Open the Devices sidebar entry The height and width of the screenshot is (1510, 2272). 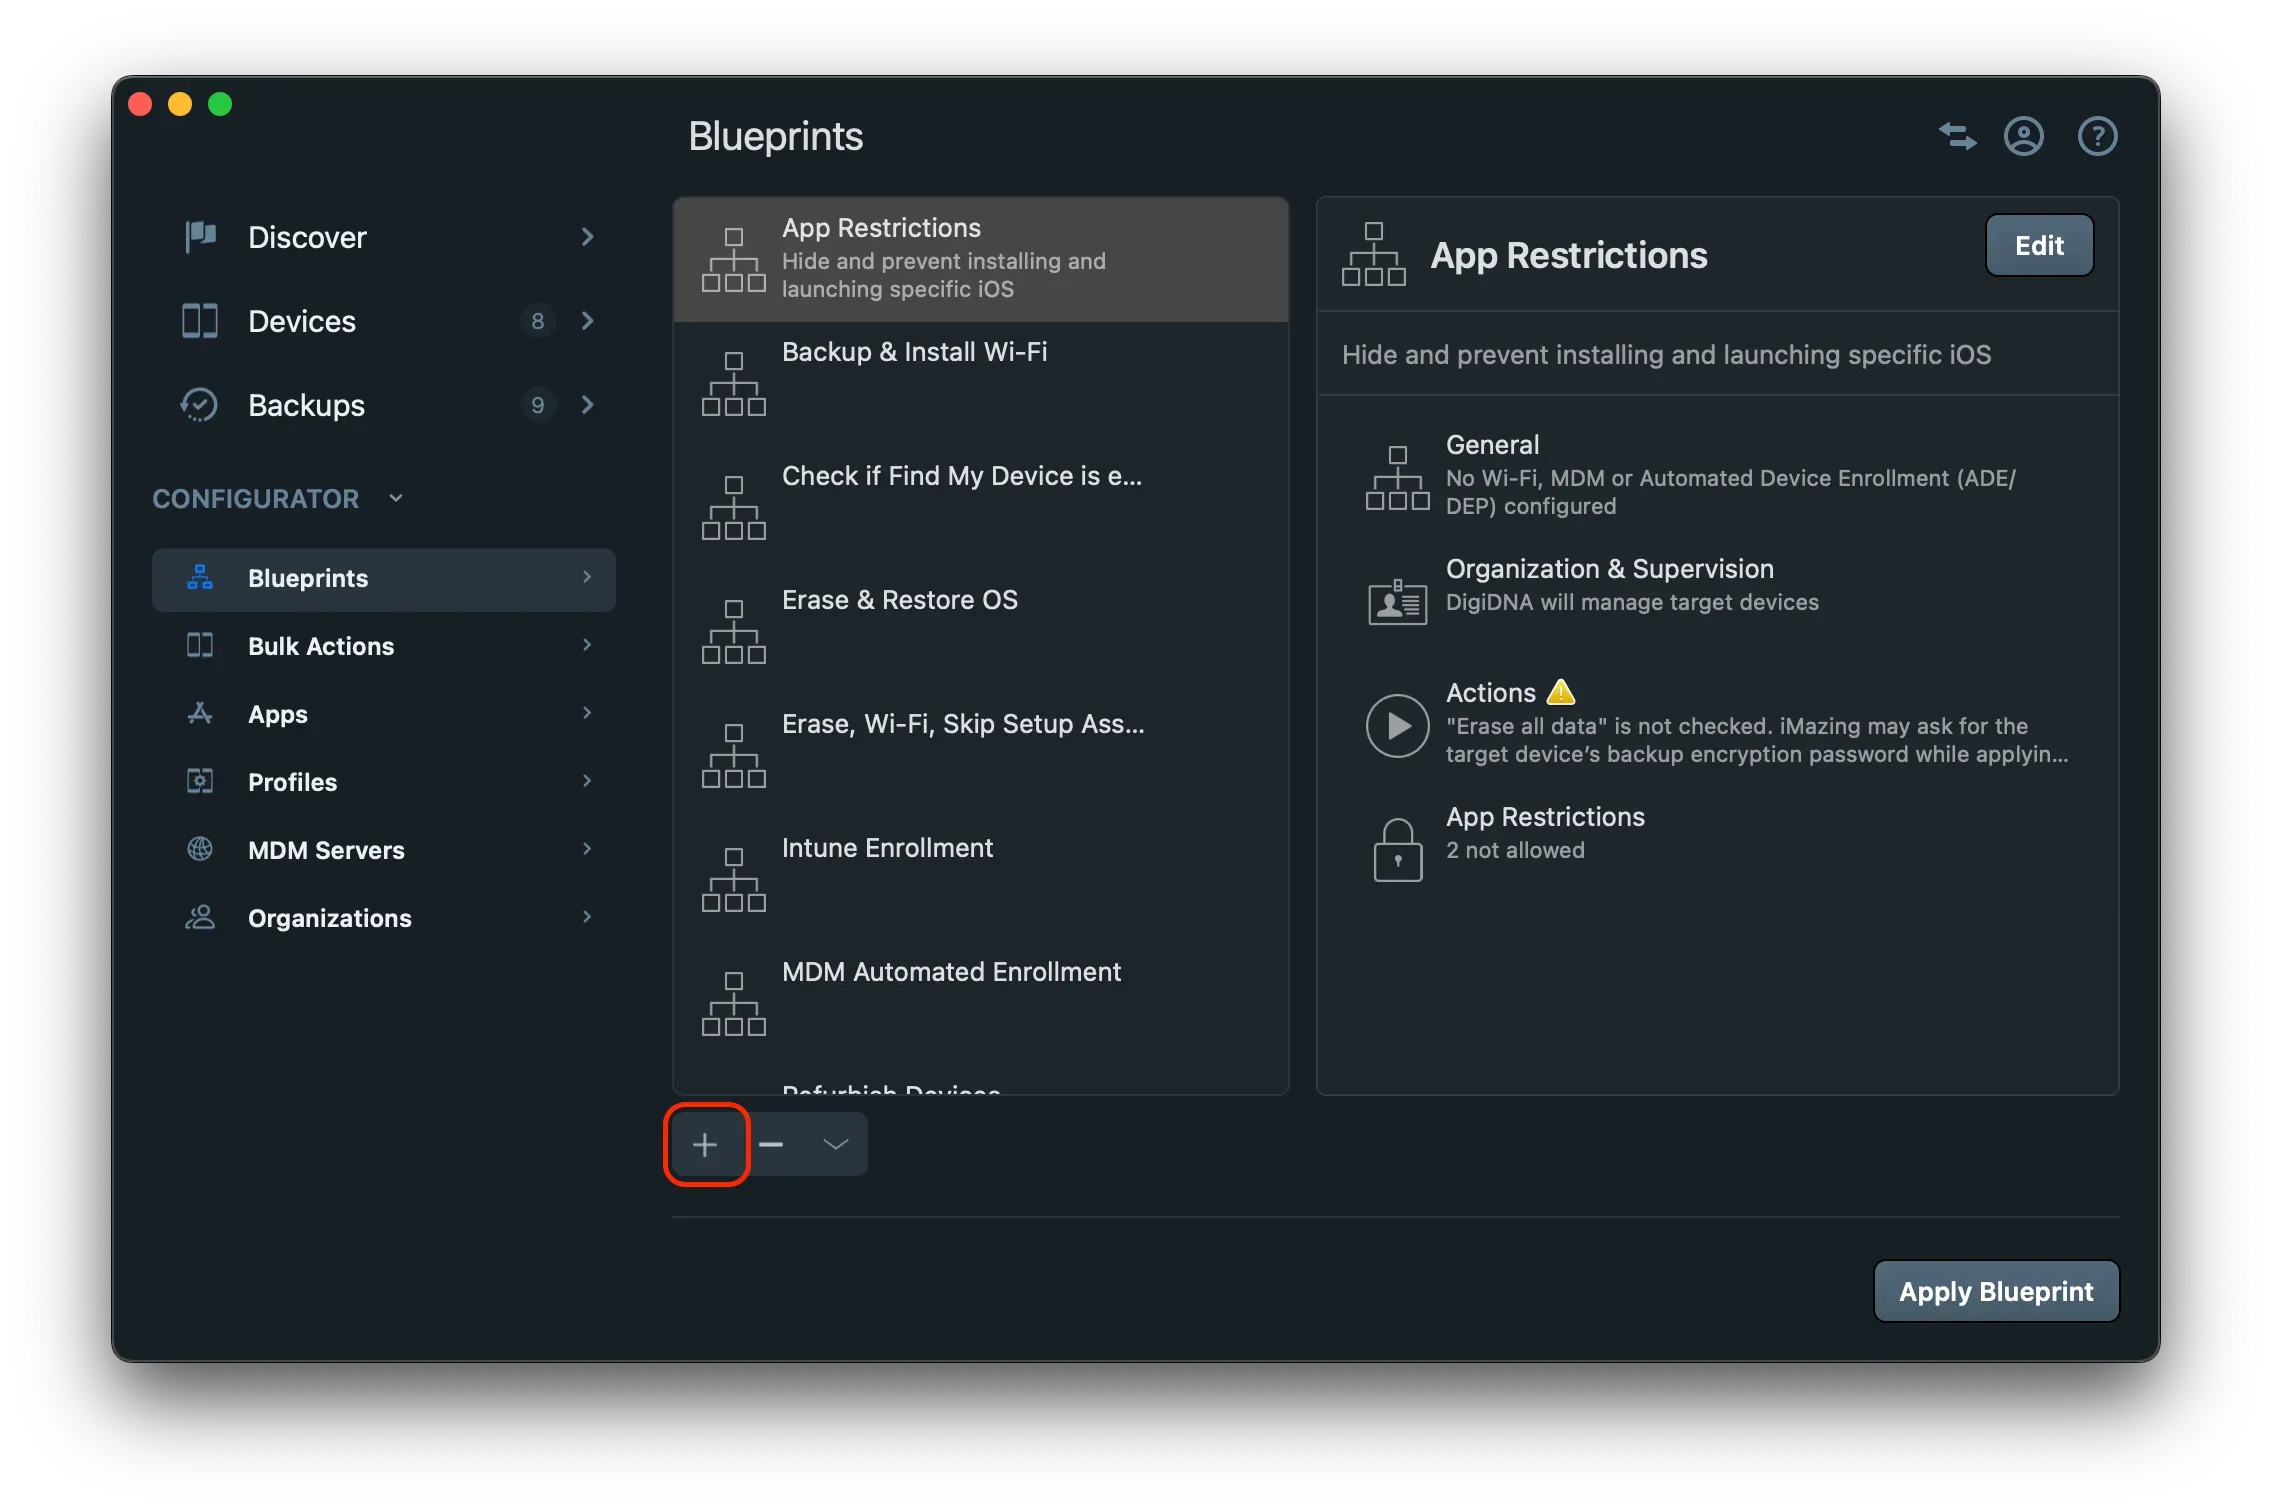pos(302,321)
